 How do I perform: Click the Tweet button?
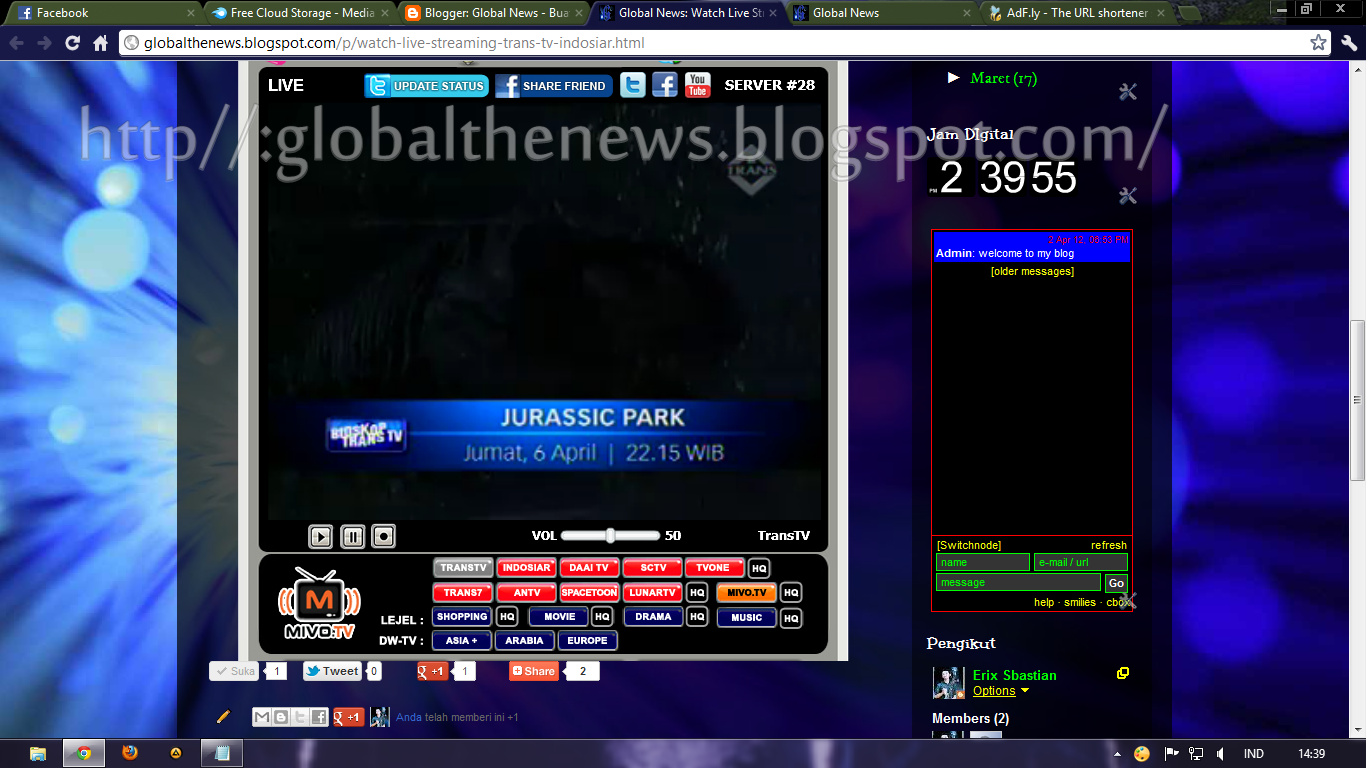tap(332, 672)
